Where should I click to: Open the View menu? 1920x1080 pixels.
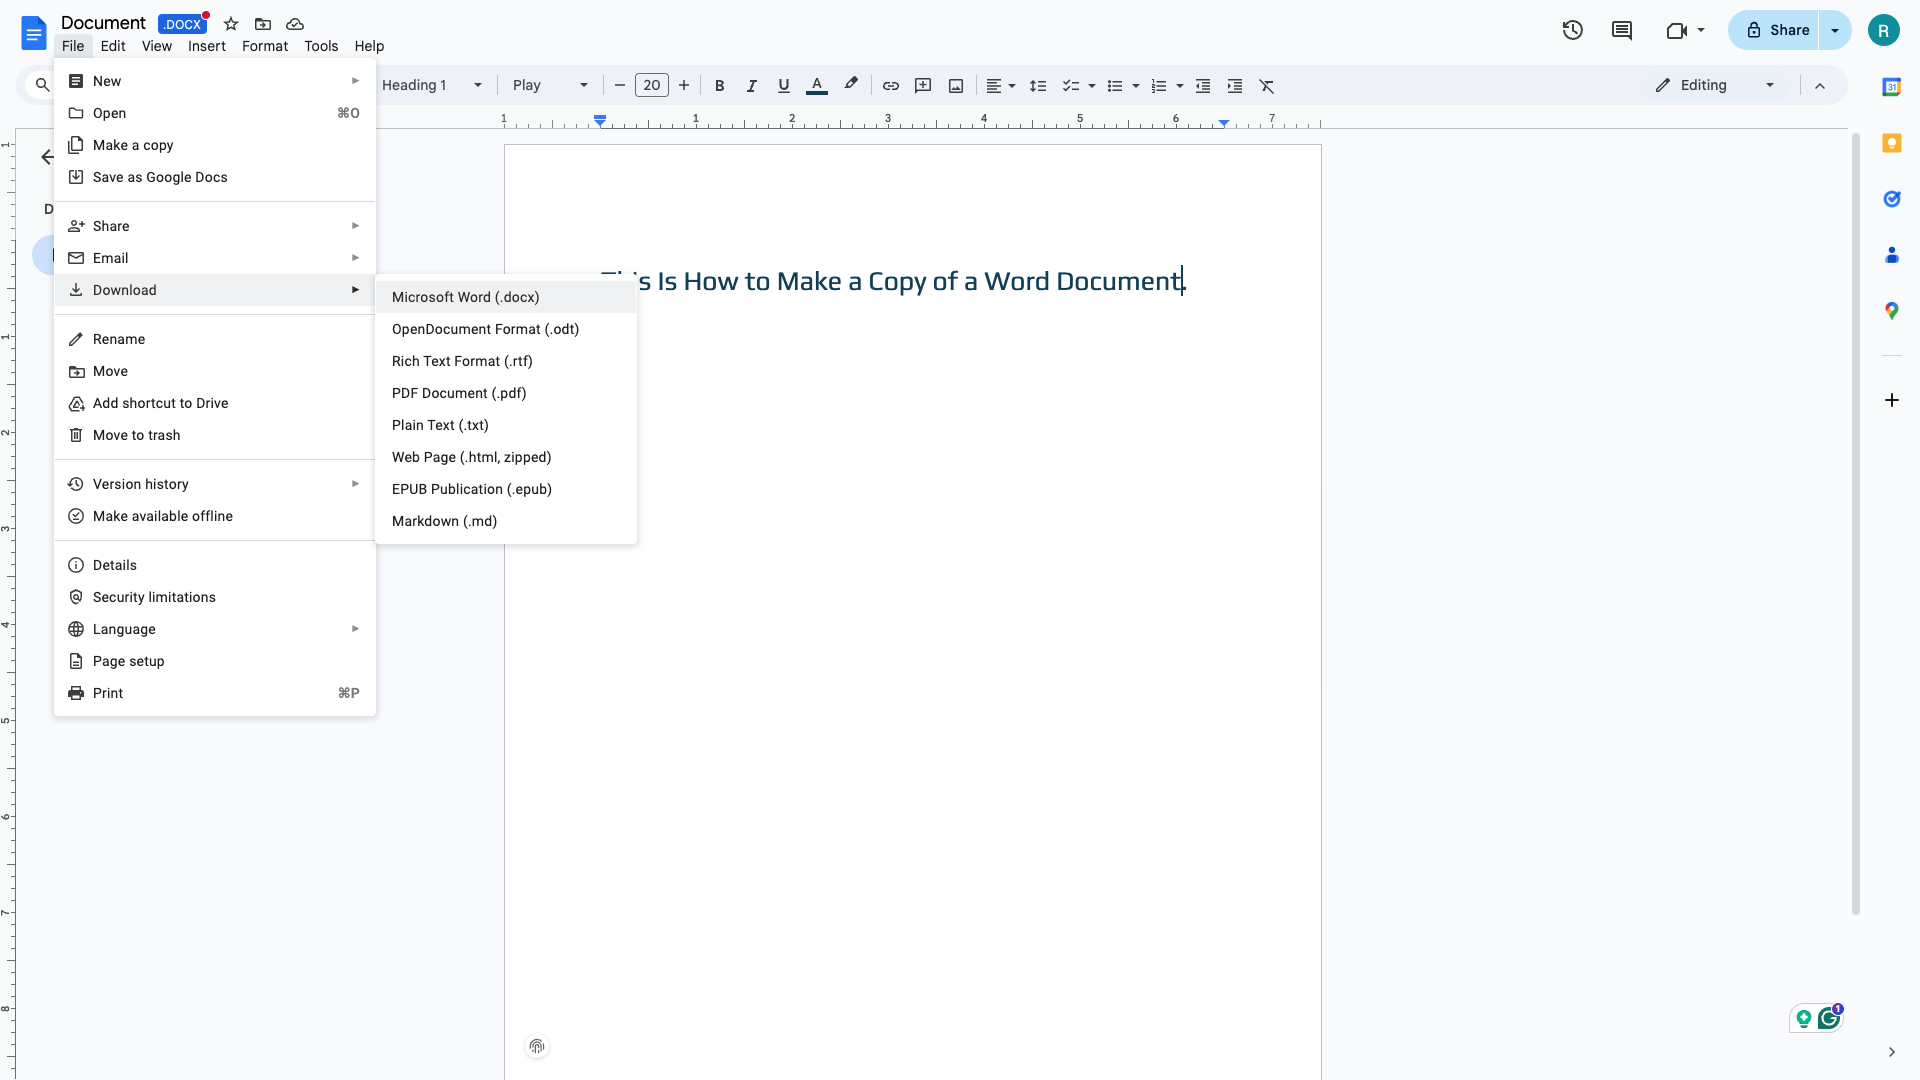[x=157, y=46]
